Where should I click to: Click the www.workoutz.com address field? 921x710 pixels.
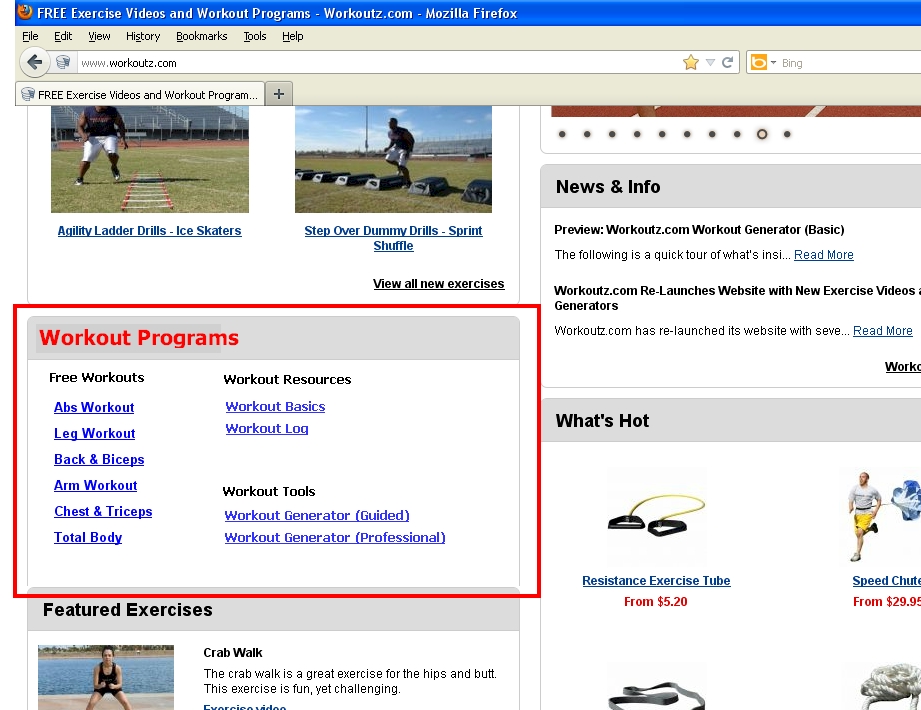379,63
